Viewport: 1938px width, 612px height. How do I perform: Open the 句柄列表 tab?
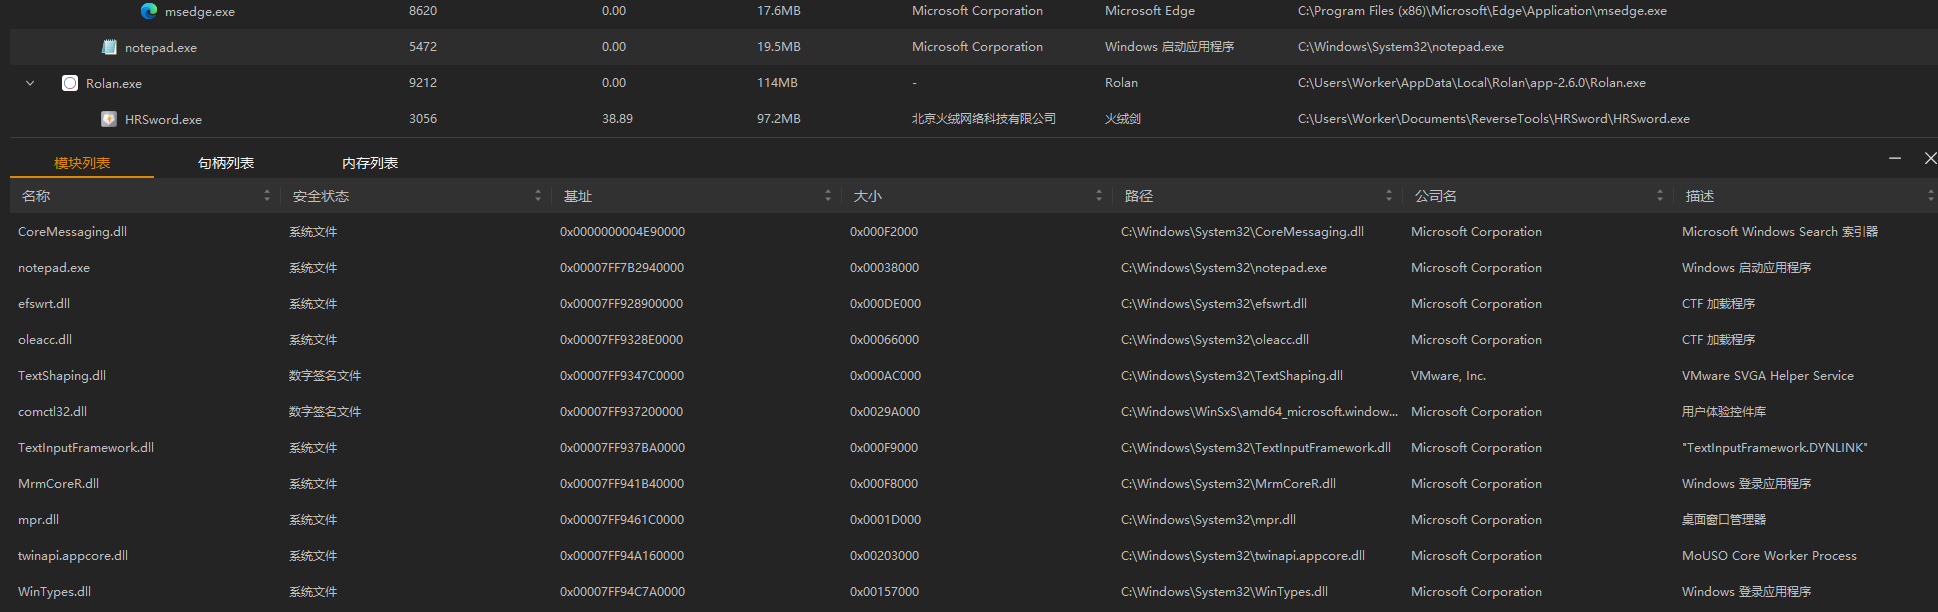tap(226, 163)
